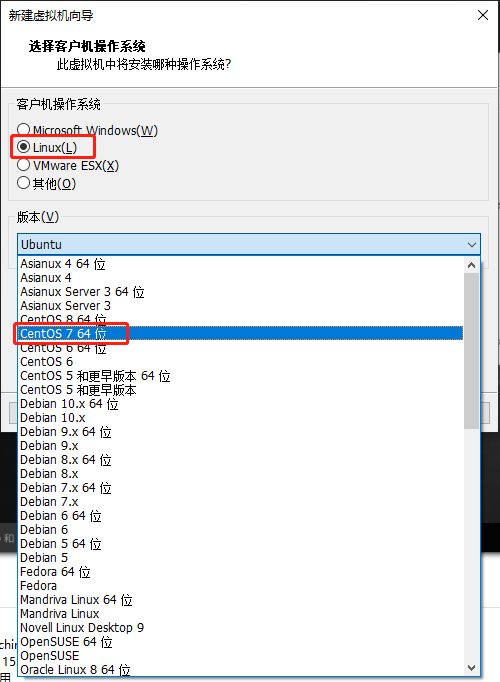Image resolution: width=500 pixels, height=682 pixels.
Task: Select Novell Linux Desktop 9 entry
Action: coord(241,628)
